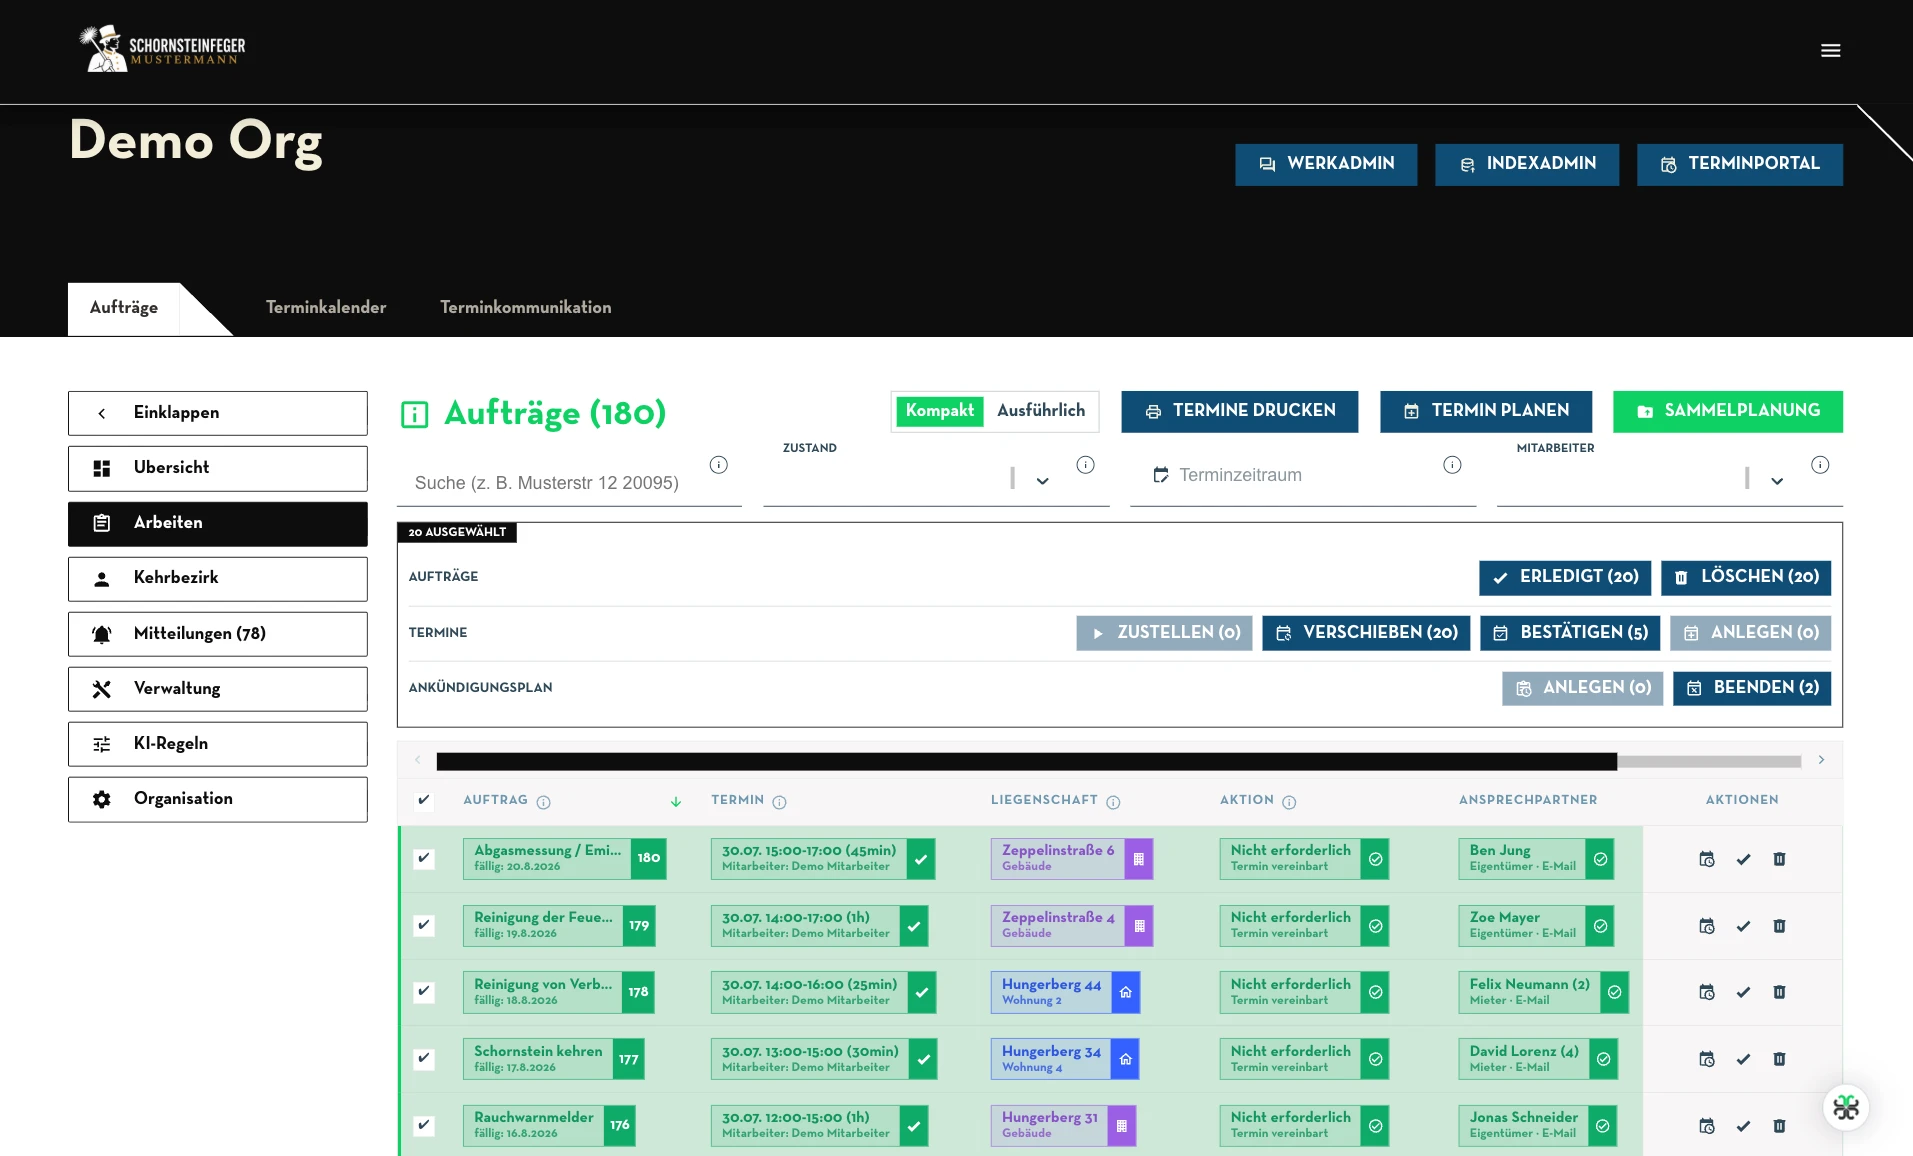This screenshot has width=1913, height=1156.
Task: Click reschedule icon in Felix Neumann row
Action: tap(1707, 992)
